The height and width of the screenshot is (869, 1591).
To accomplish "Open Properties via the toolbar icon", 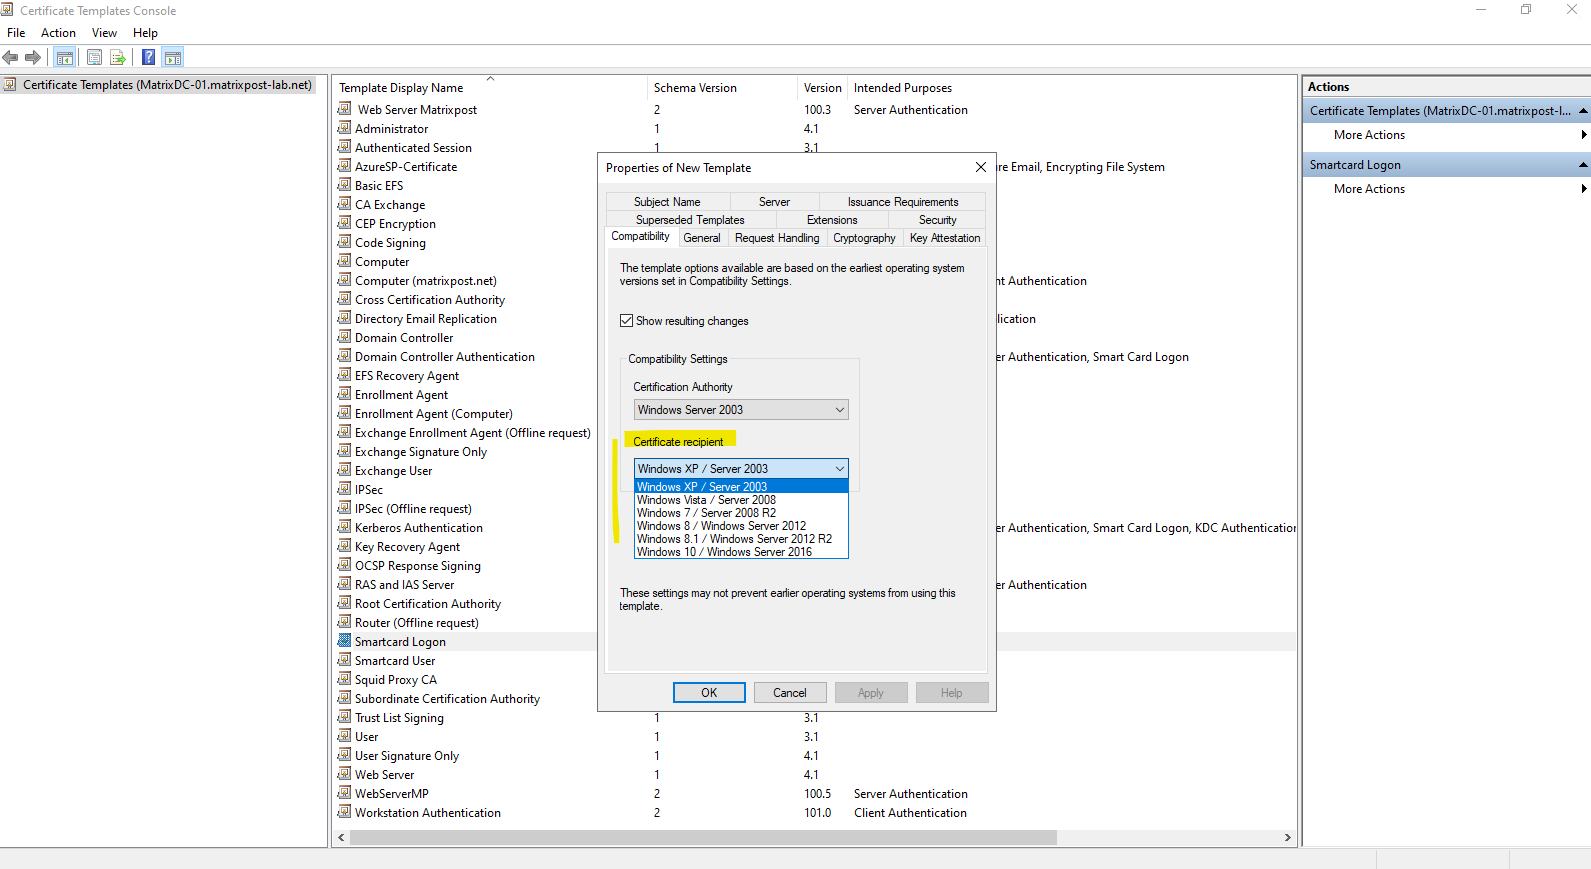I will point(94,58).
